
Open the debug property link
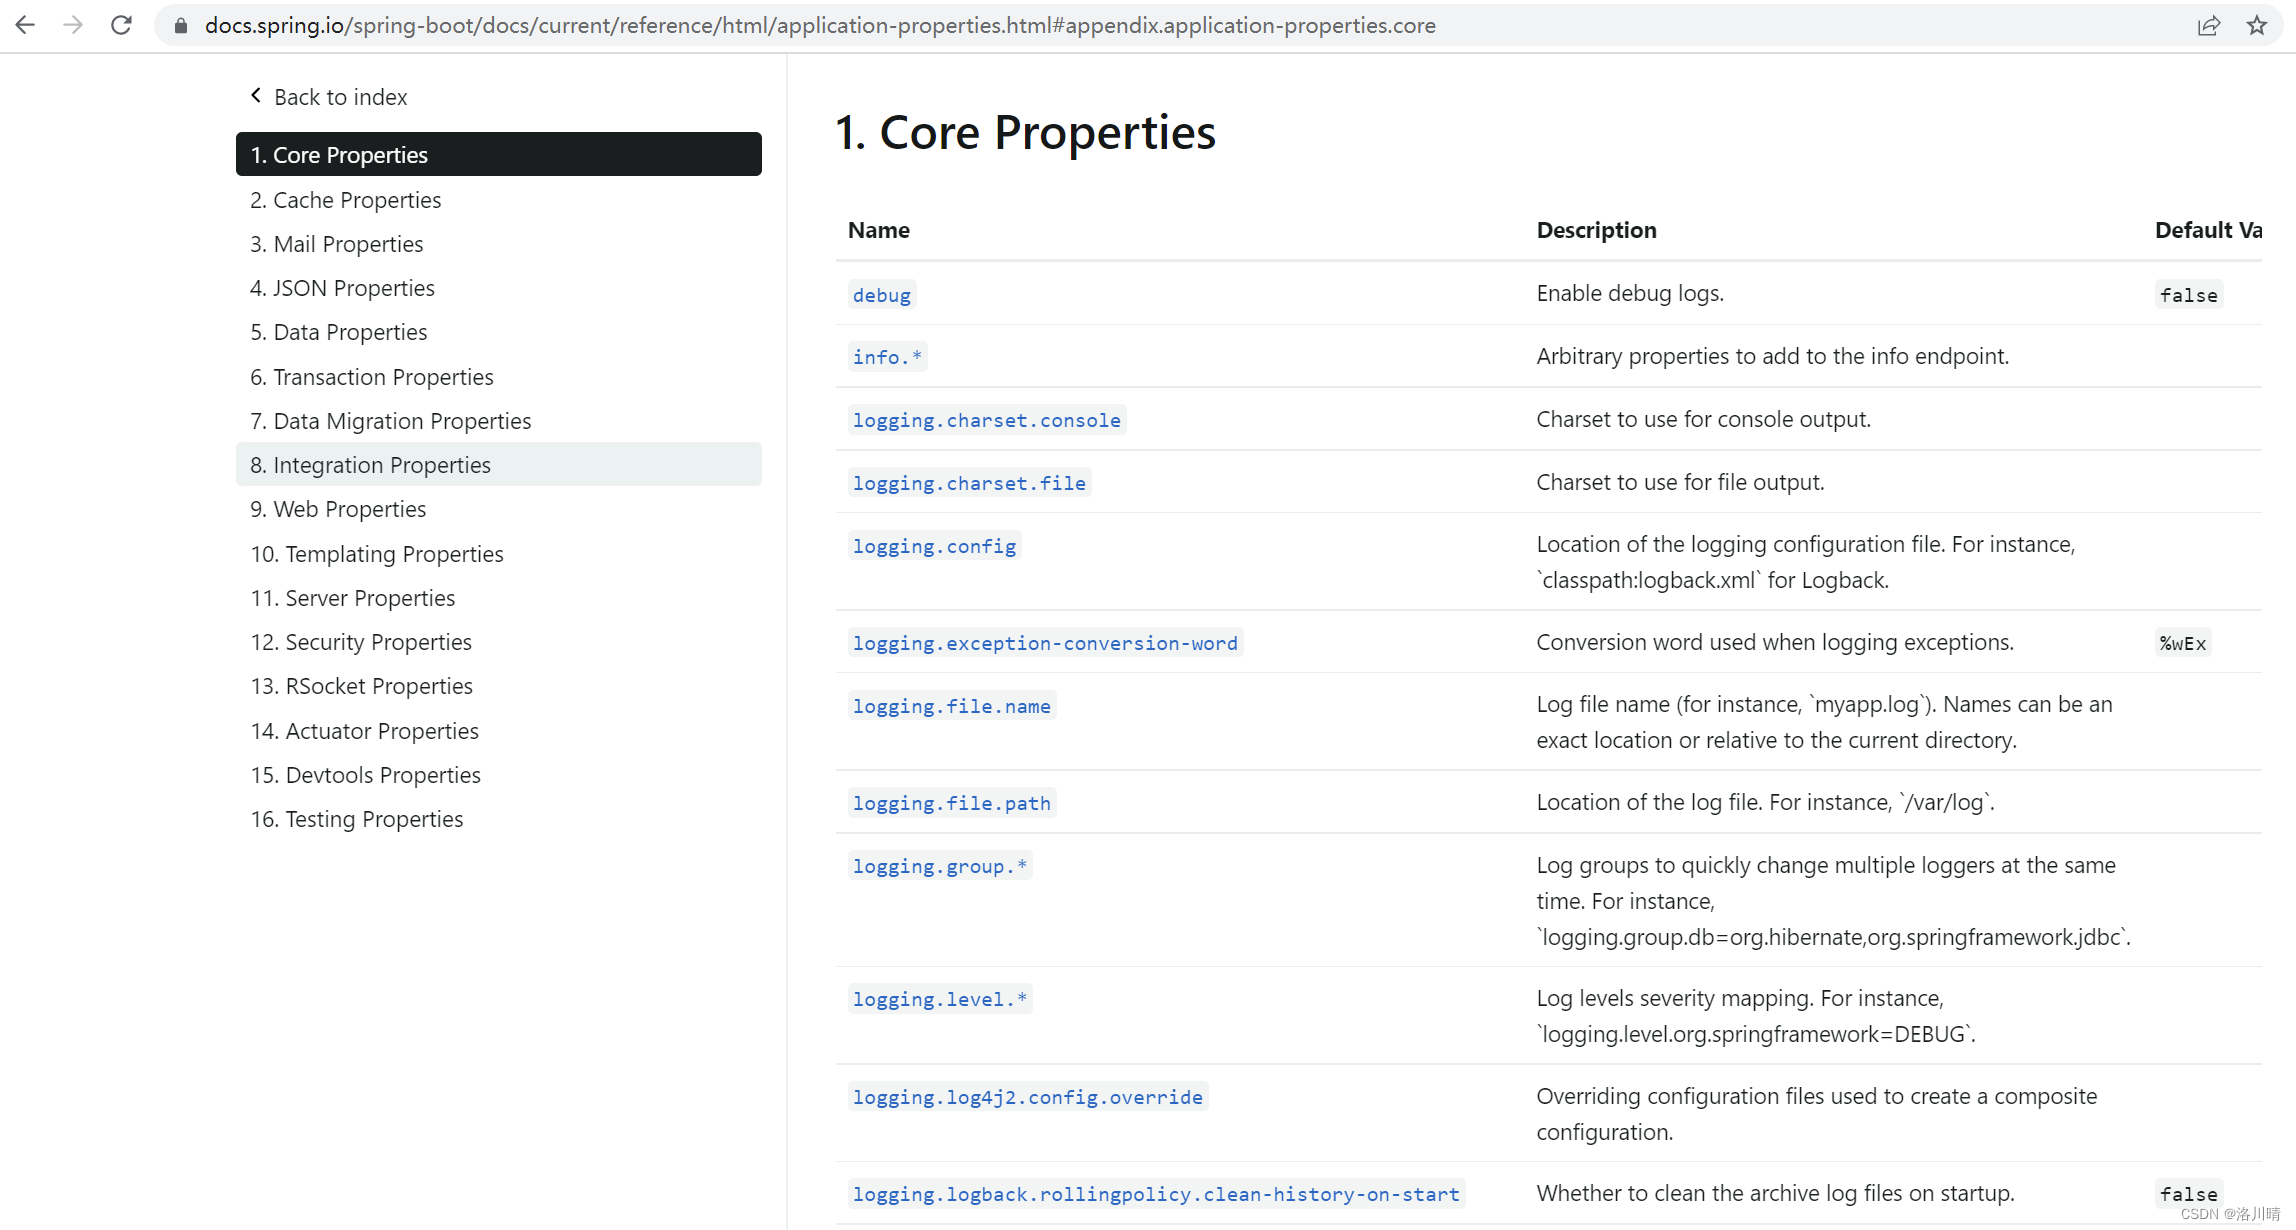(881, 294)
